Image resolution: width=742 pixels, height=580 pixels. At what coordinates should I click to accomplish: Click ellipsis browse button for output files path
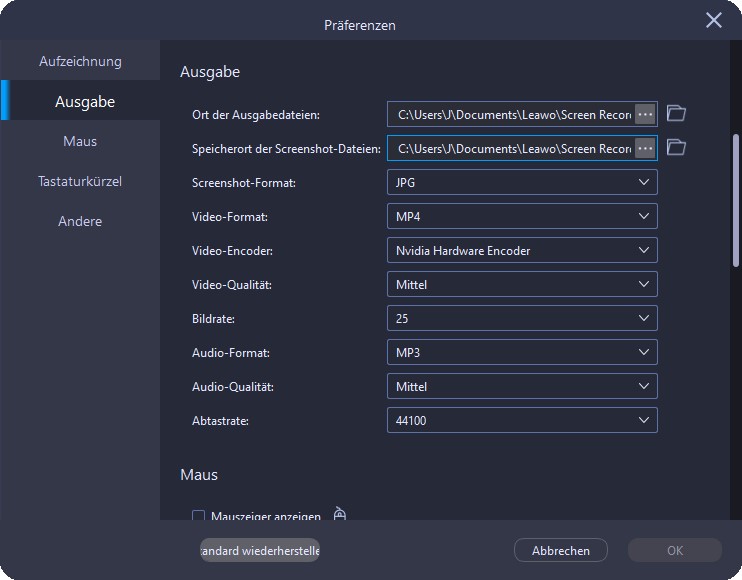point(645,114)
